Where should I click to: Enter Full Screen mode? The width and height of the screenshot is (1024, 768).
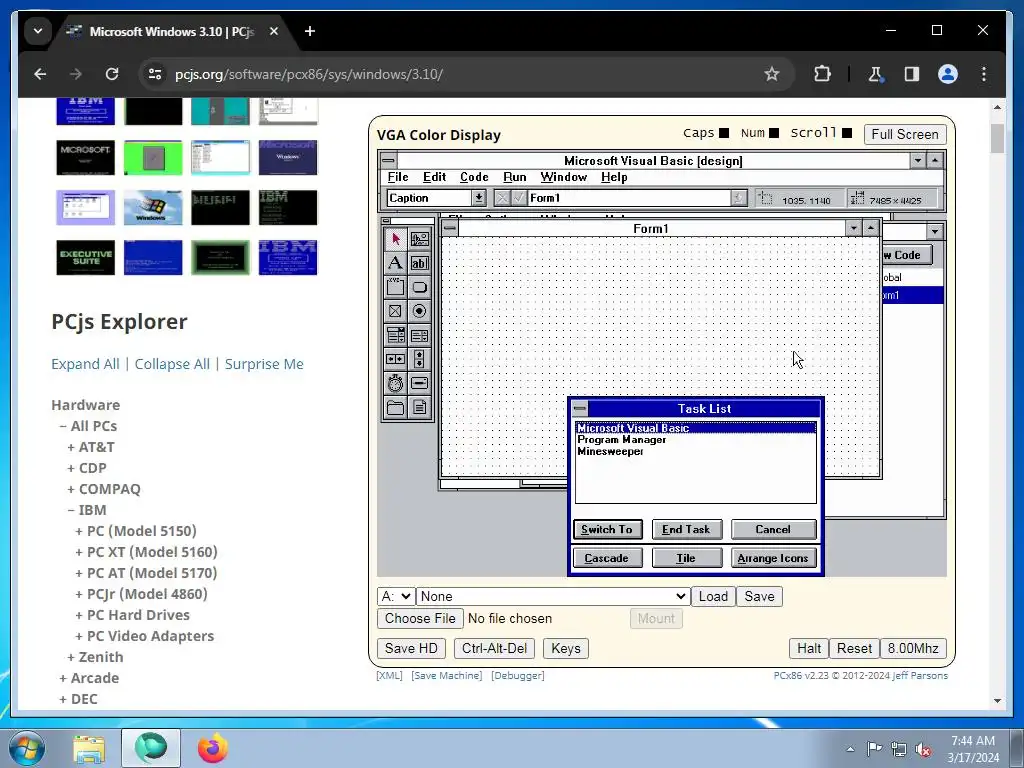[x=904, y=135]
